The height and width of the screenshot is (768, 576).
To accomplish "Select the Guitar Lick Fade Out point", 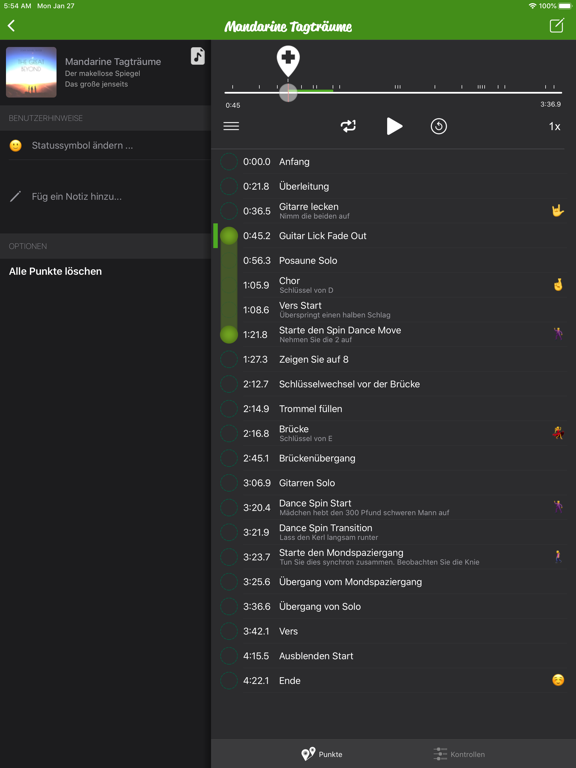I will 392,236.
